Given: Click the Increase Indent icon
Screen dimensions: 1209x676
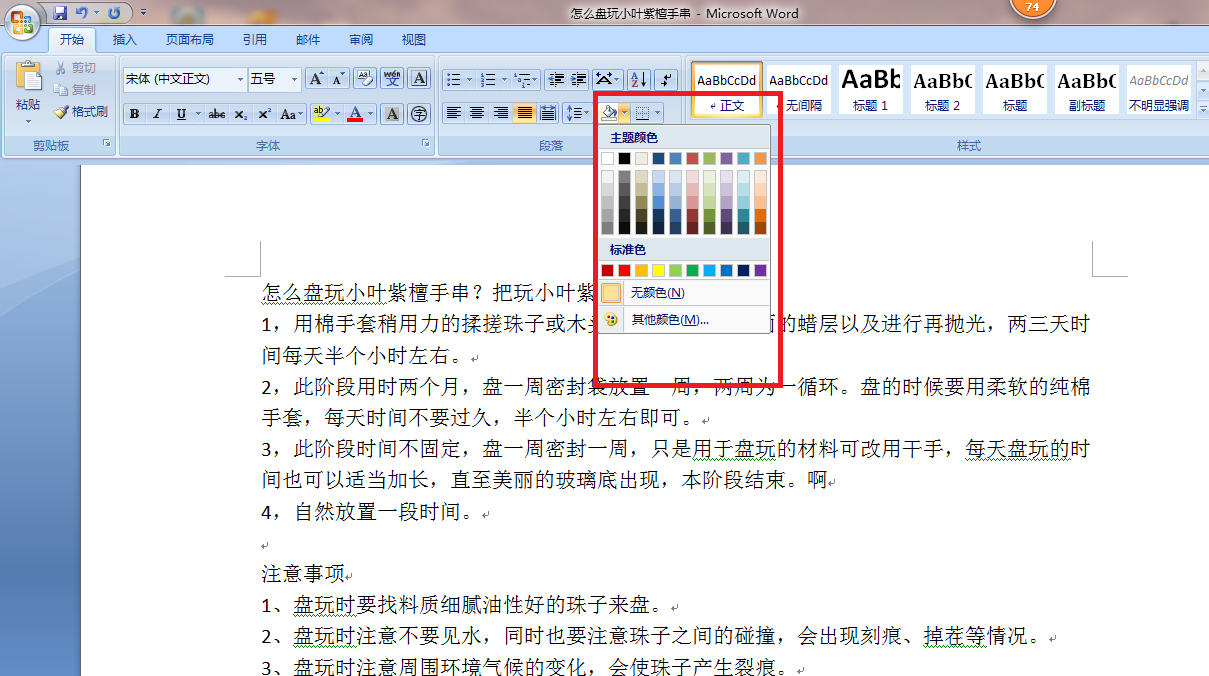Looking at the screenshot, I should pos(579,79).
